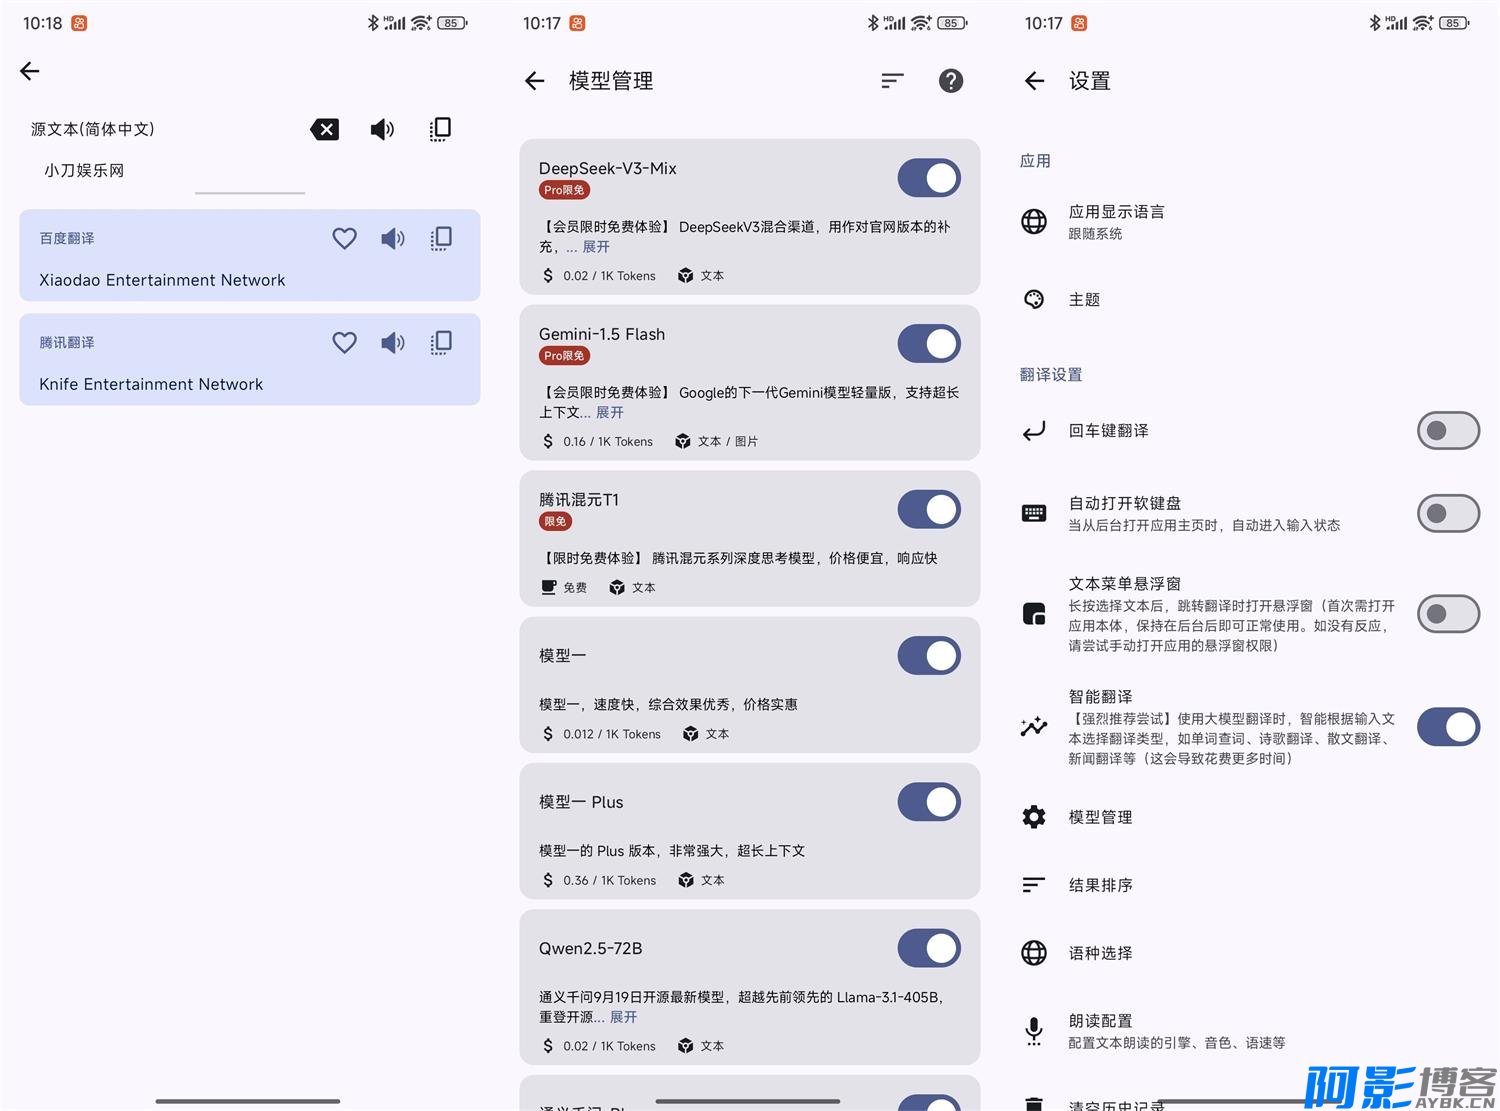Click floating window icon beside 文本菜单悬浮窗
This screenshot has width=1500, height=1111.
coord(1034,614)
